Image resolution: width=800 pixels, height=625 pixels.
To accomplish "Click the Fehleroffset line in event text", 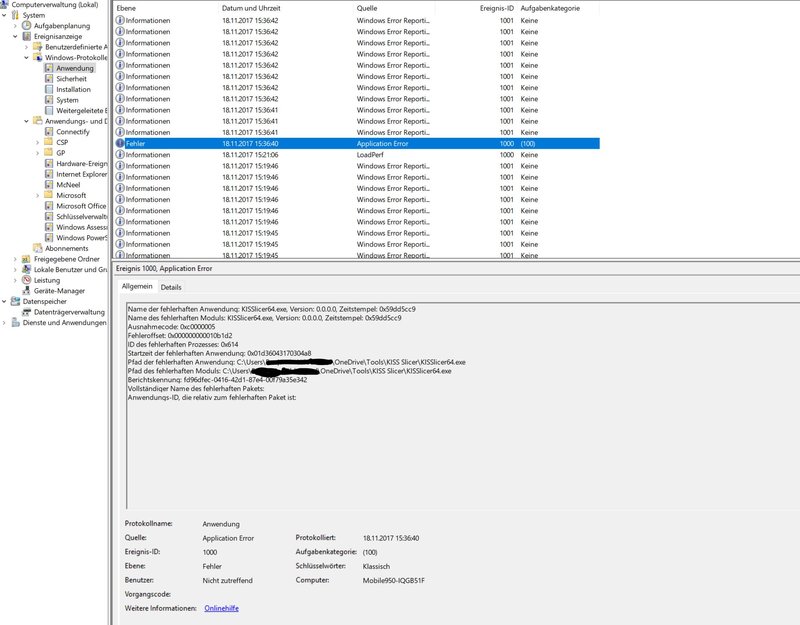I will point(180,335).
